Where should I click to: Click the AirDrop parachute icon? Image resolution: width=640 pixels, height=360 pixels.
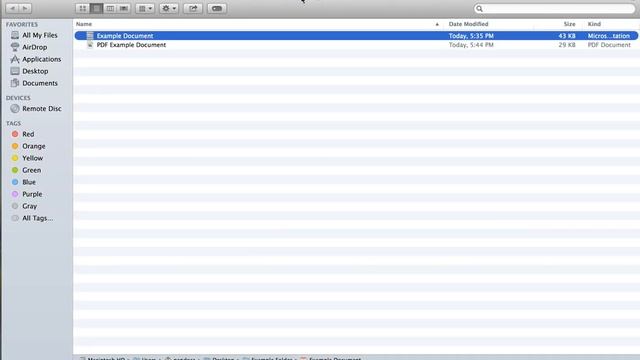click(x=15, y=47)
